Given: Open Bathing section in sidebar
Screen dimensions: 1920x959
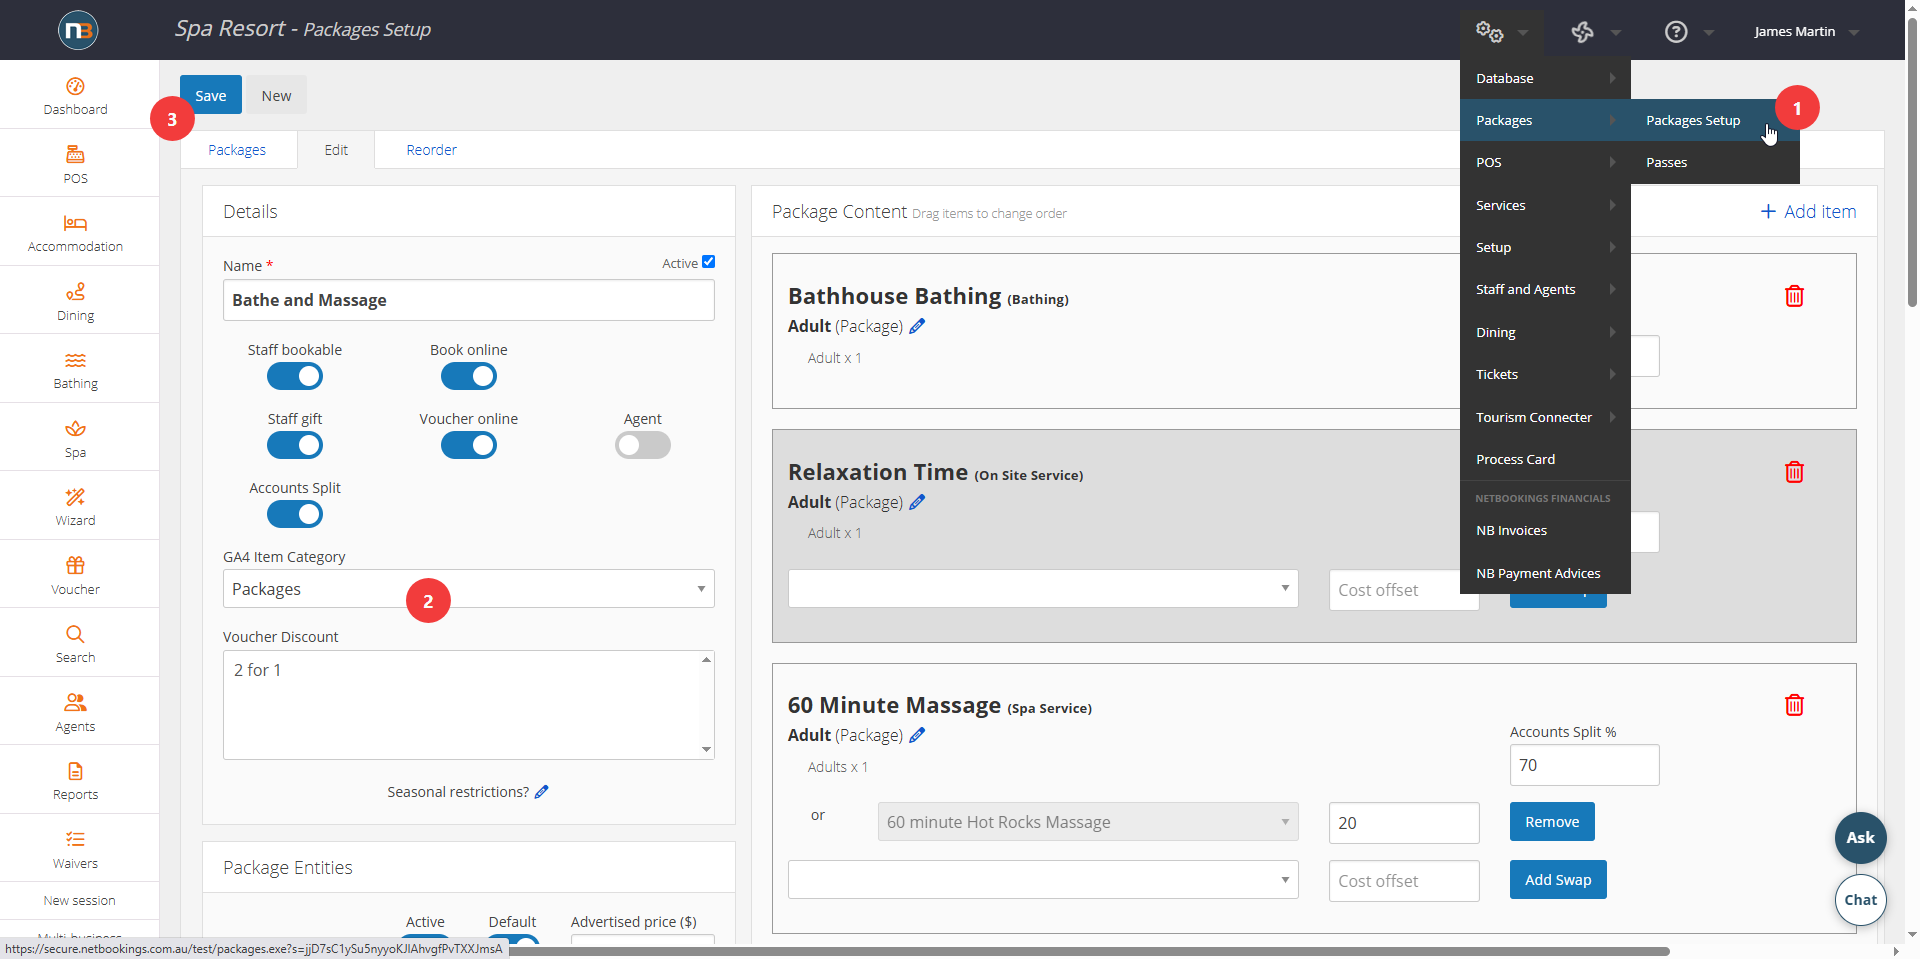Looking at the screenshot, I should [x=75, y=370].
